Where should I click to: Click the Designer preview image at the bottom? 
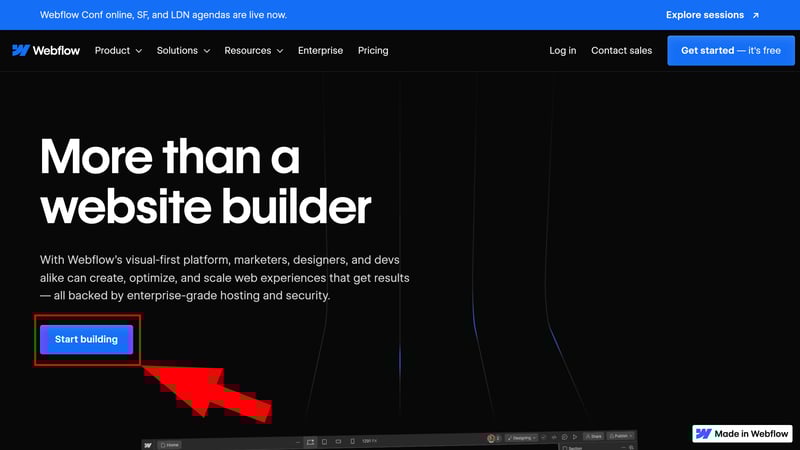[389, 440]
